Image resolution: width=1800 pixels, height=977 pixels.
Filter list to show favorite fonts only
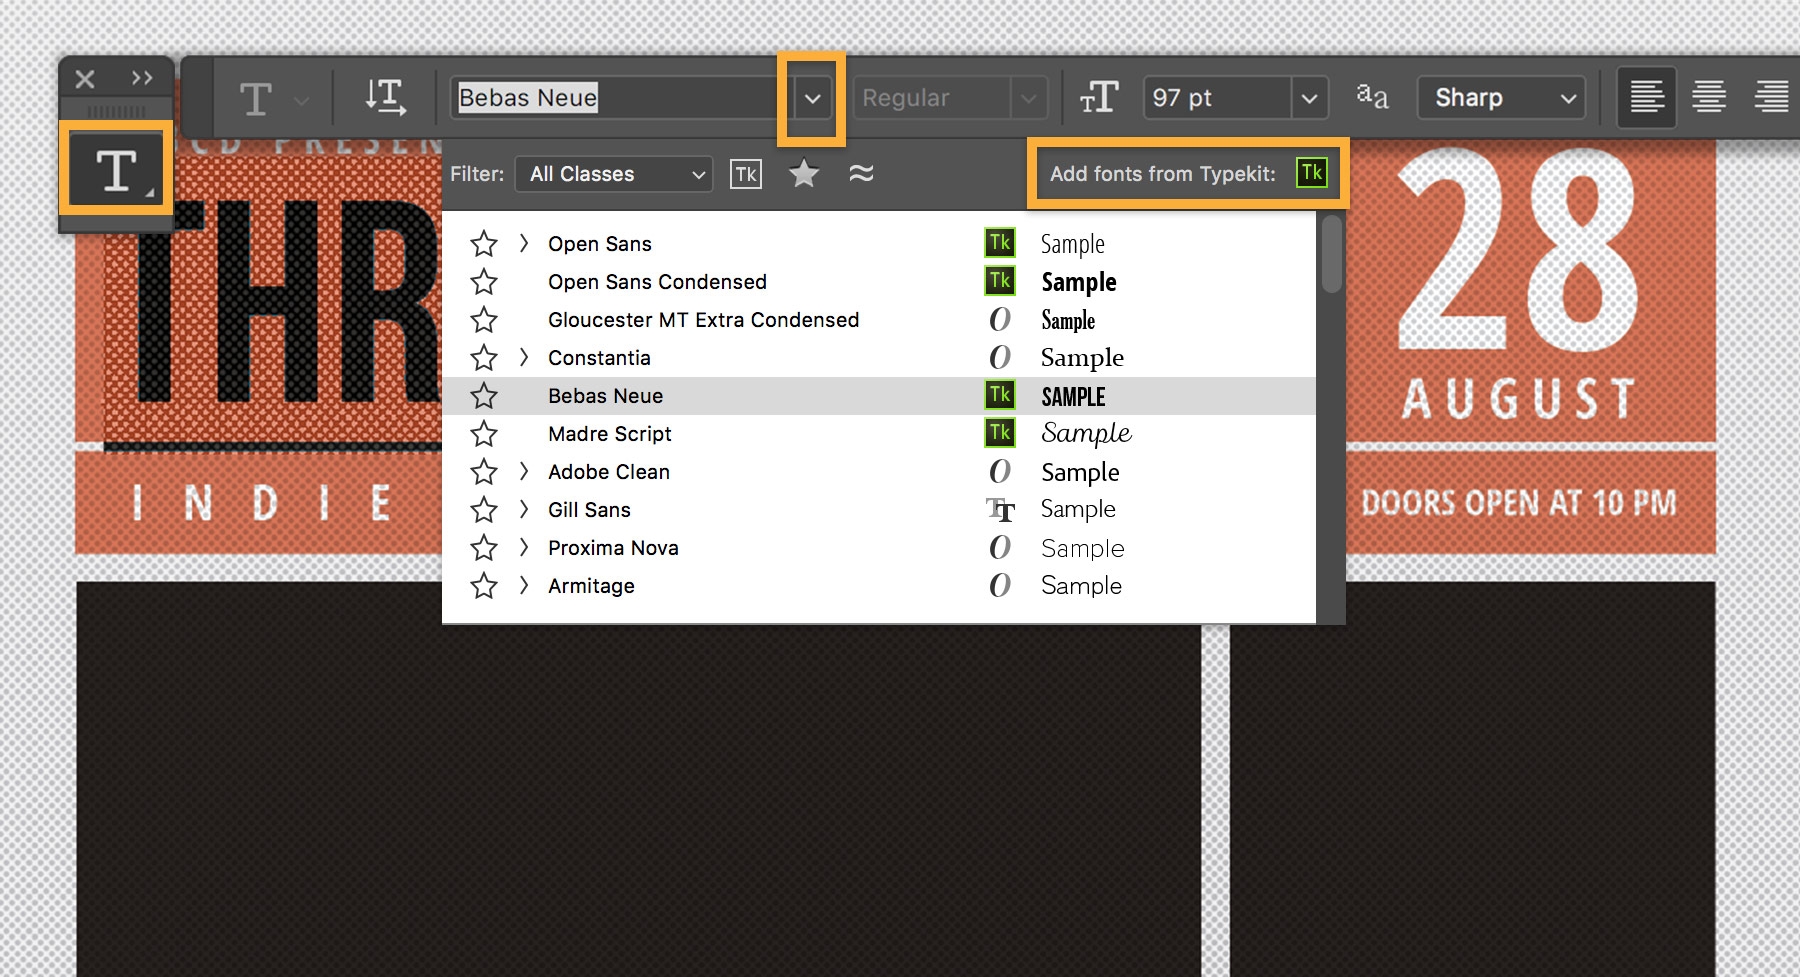point(804,173)
